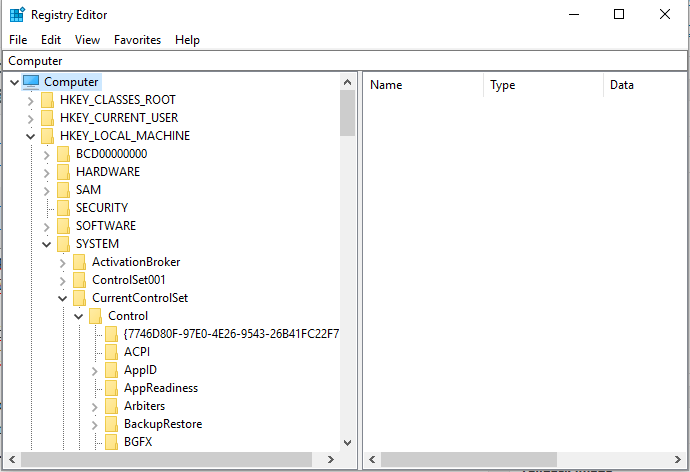Click the BackupRestore folder icon
690x472 pixels.
coord(112,424)
